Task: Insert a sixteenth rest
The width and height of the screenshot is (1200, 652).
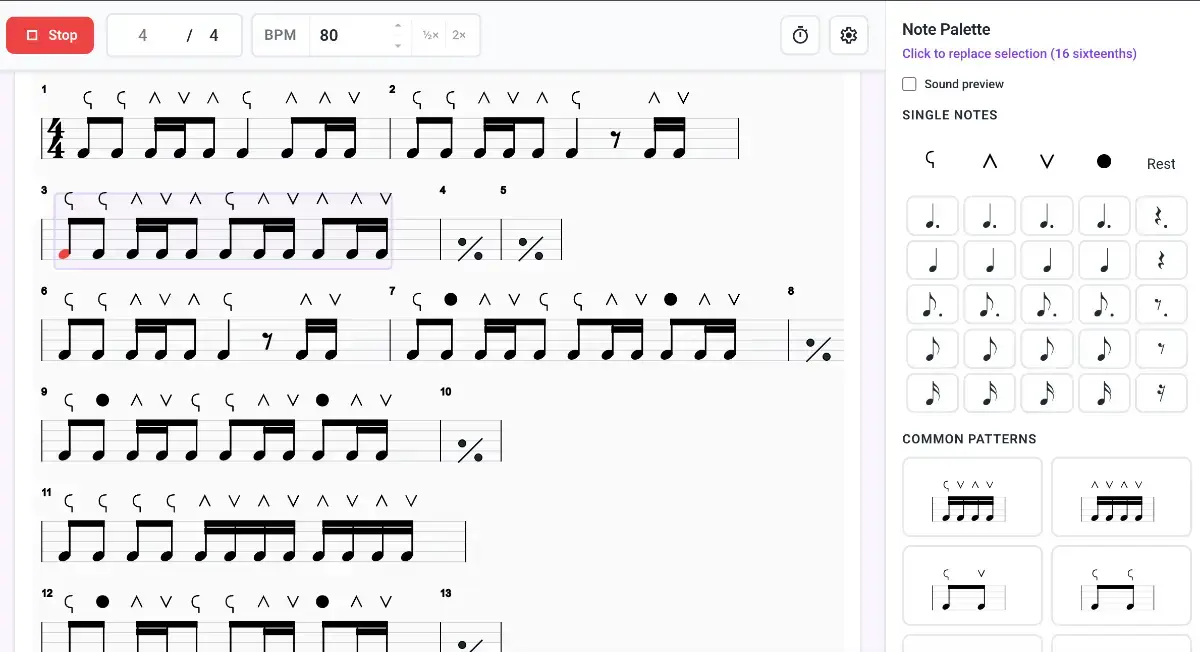Action: 1161,393
